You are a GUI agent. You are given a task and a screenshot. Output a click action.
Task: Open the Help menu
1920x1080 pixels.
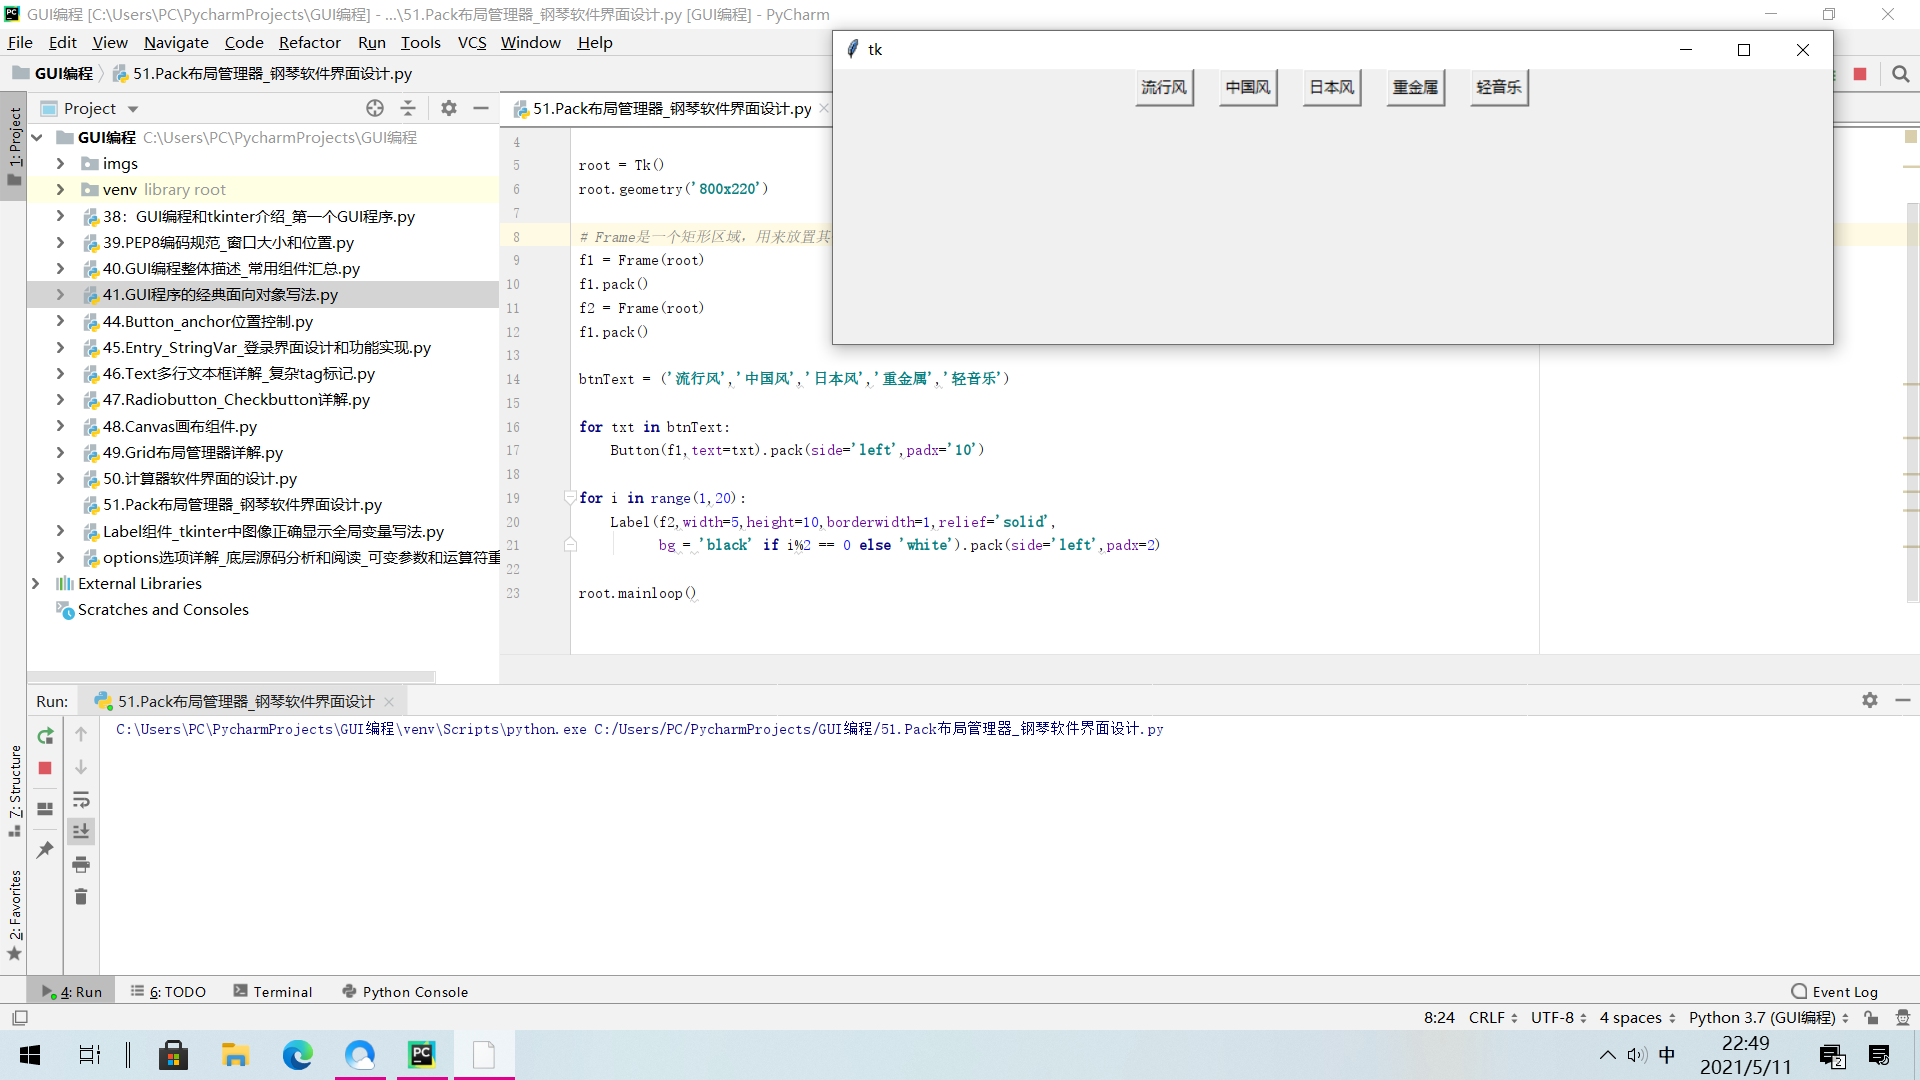pos(594,42)
